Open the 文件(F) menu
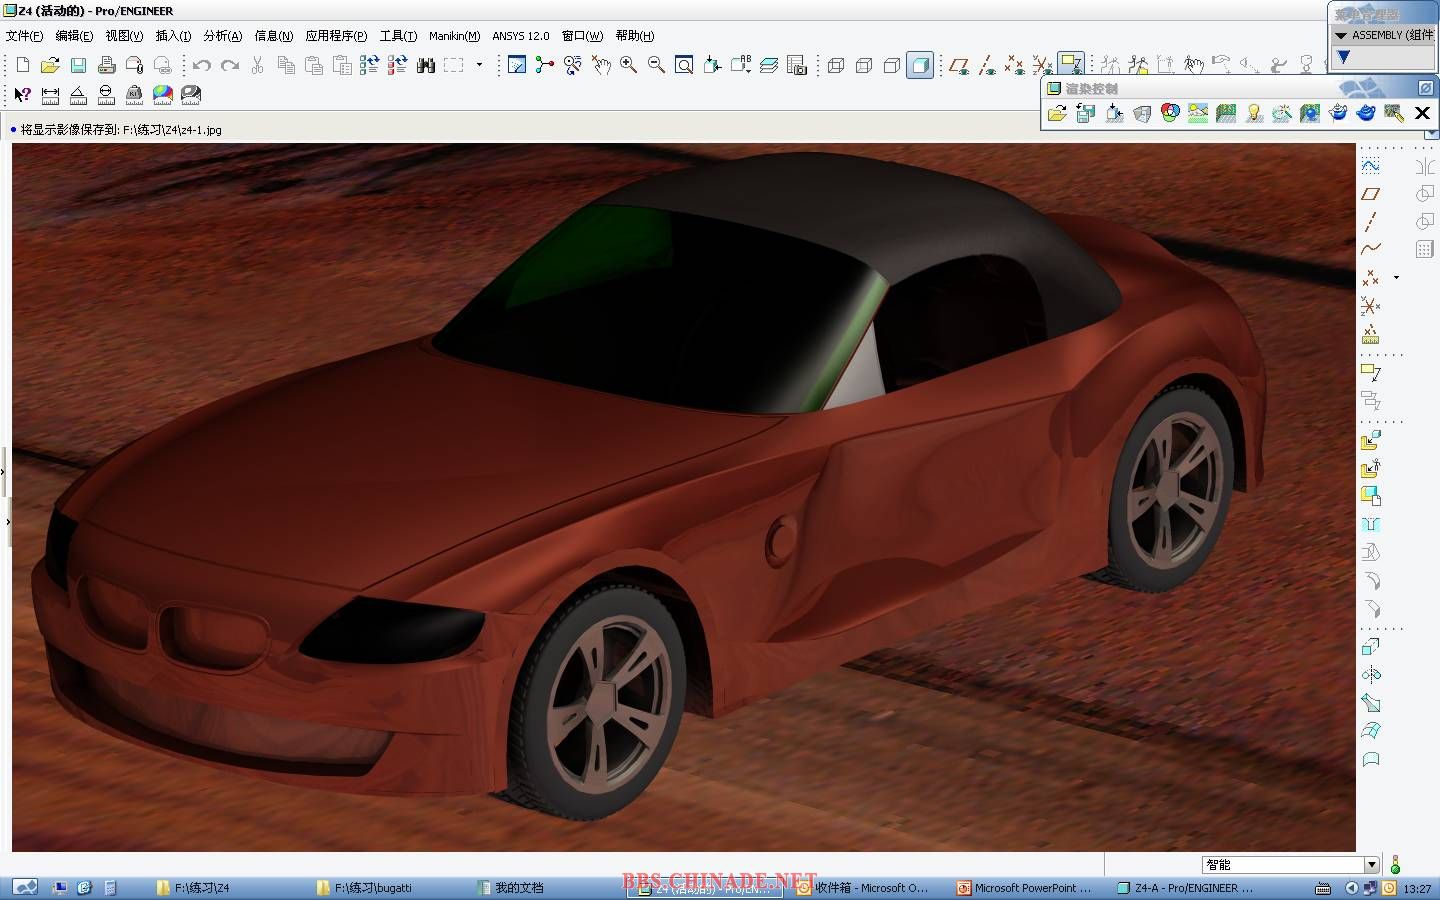The image size is (1440, 900). coord(24,36)
